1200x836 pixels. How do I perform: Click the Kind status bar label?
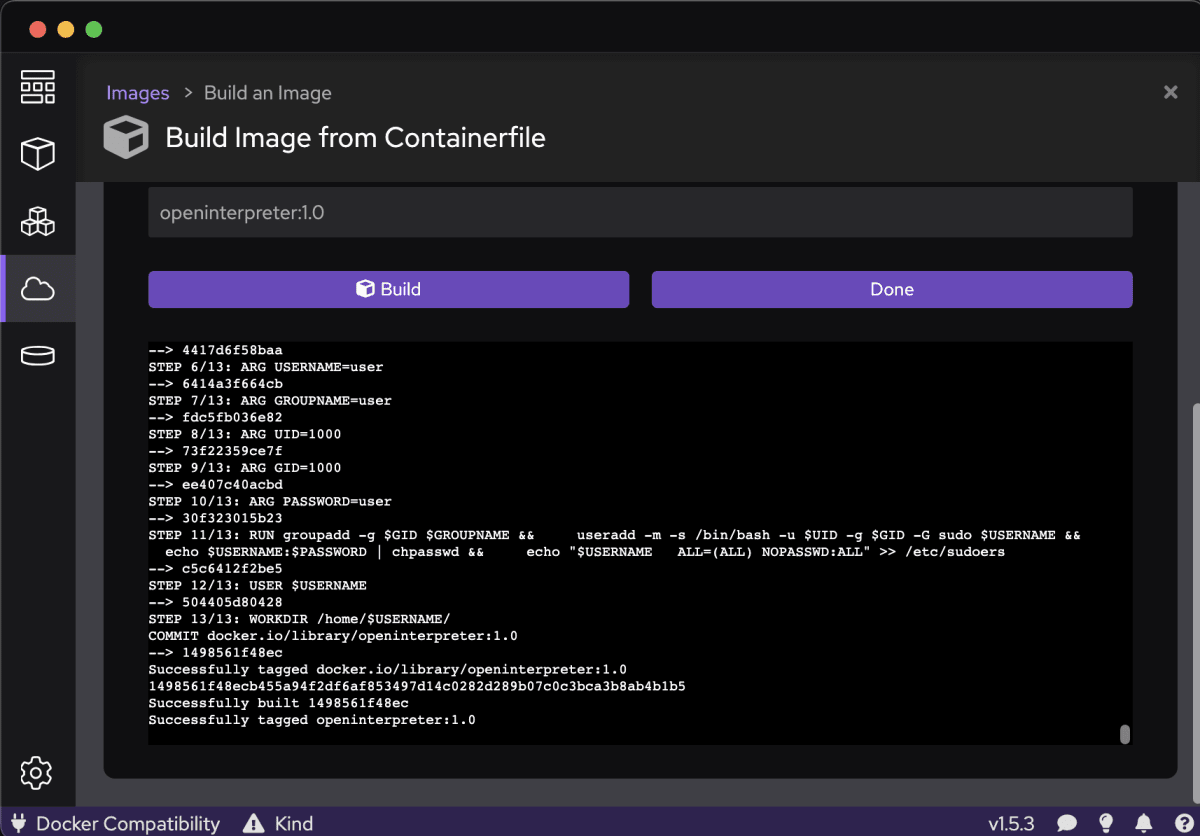coord(294,824)
